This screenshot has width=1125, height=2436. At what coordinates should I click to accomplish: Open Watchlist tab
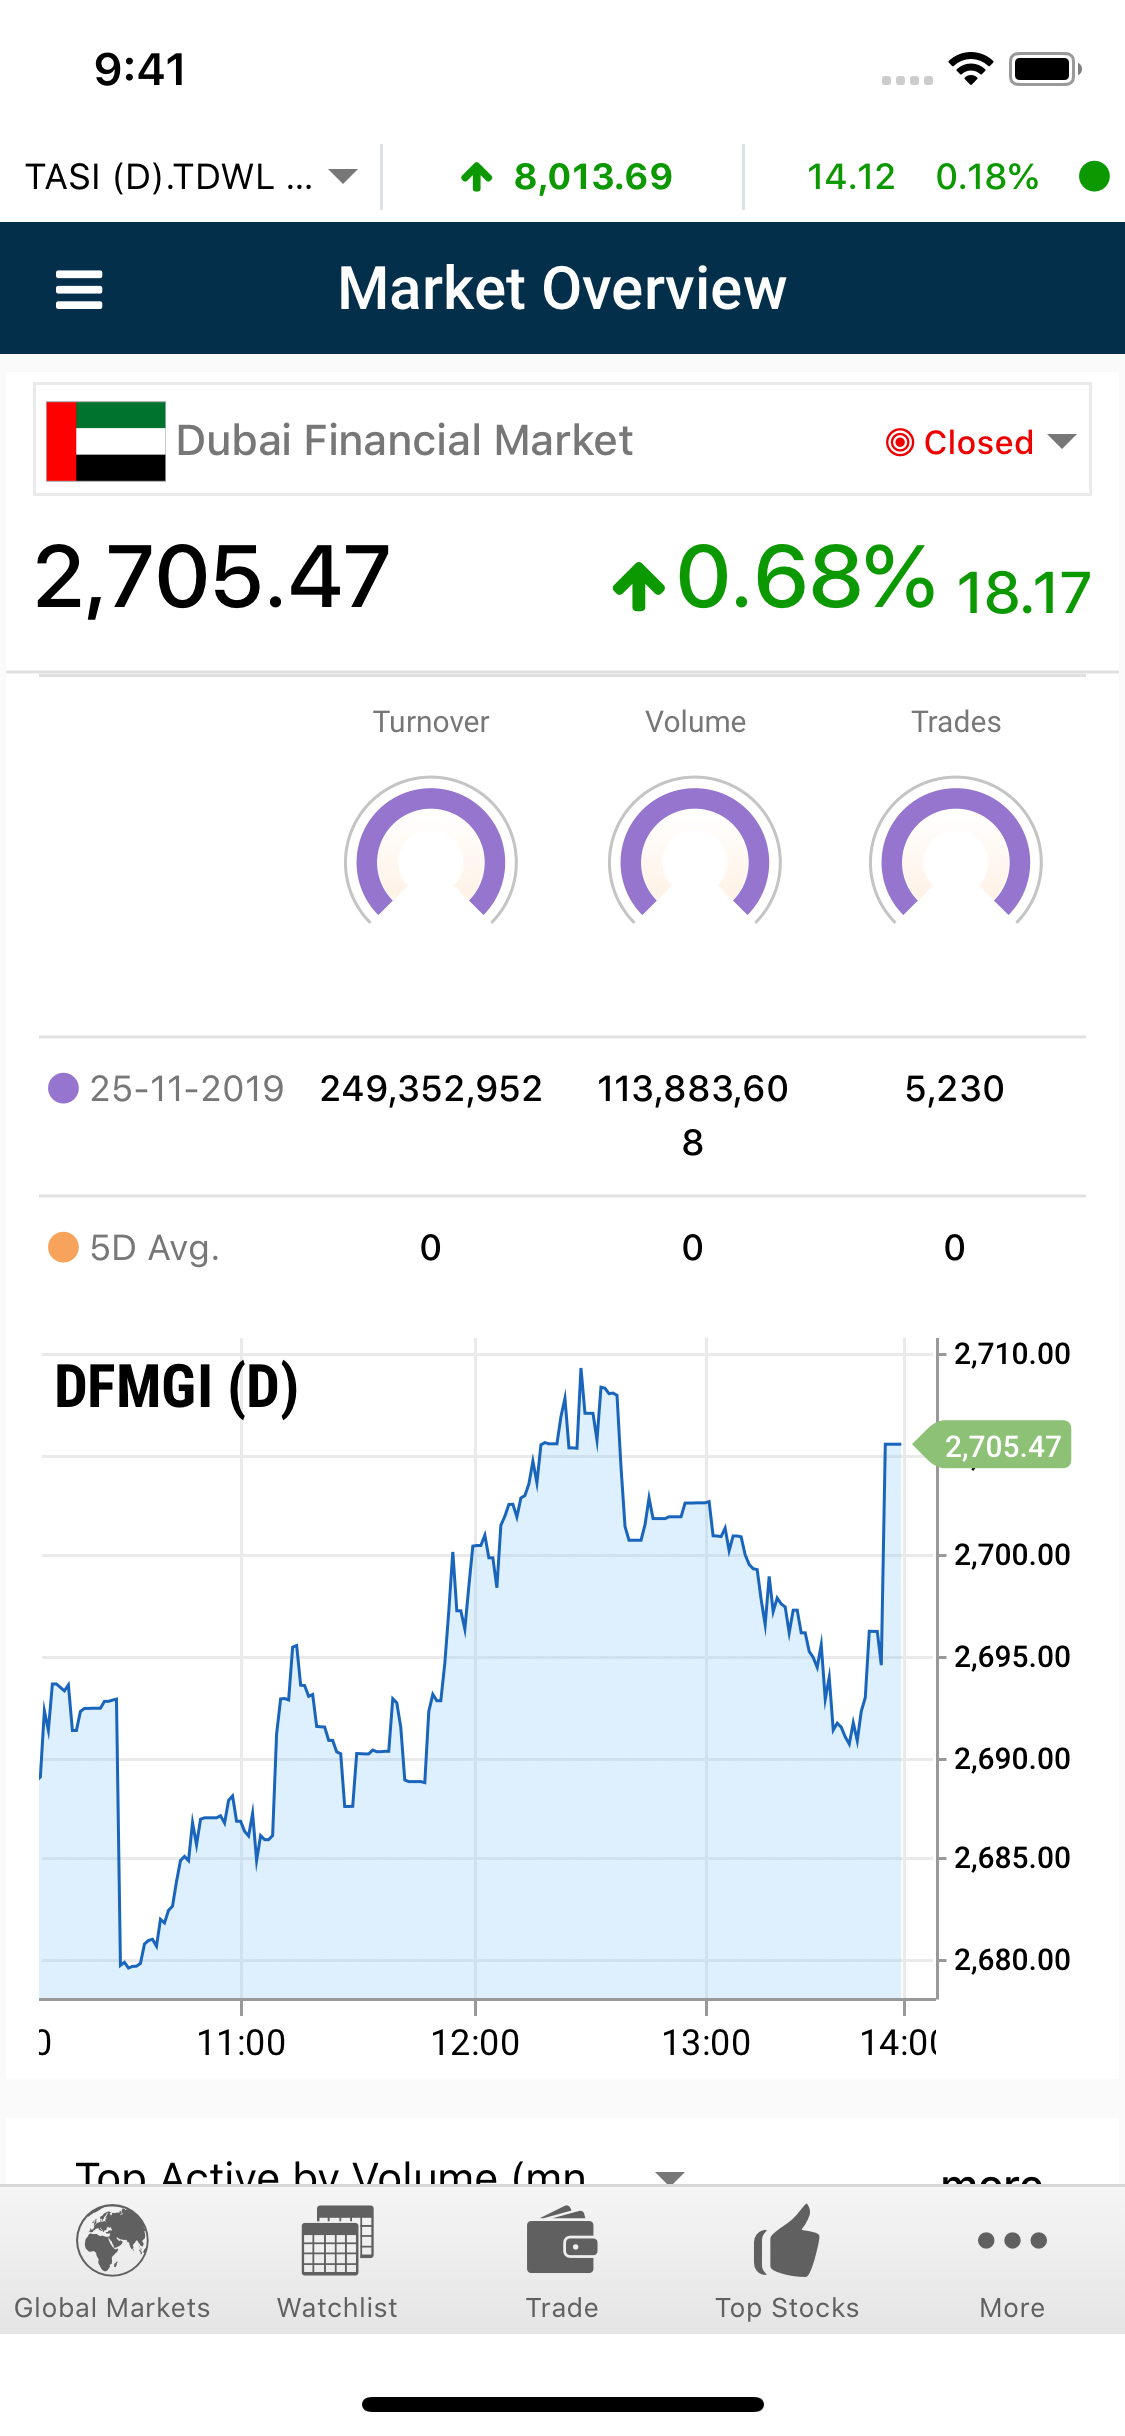click(x=337, y=2262)
